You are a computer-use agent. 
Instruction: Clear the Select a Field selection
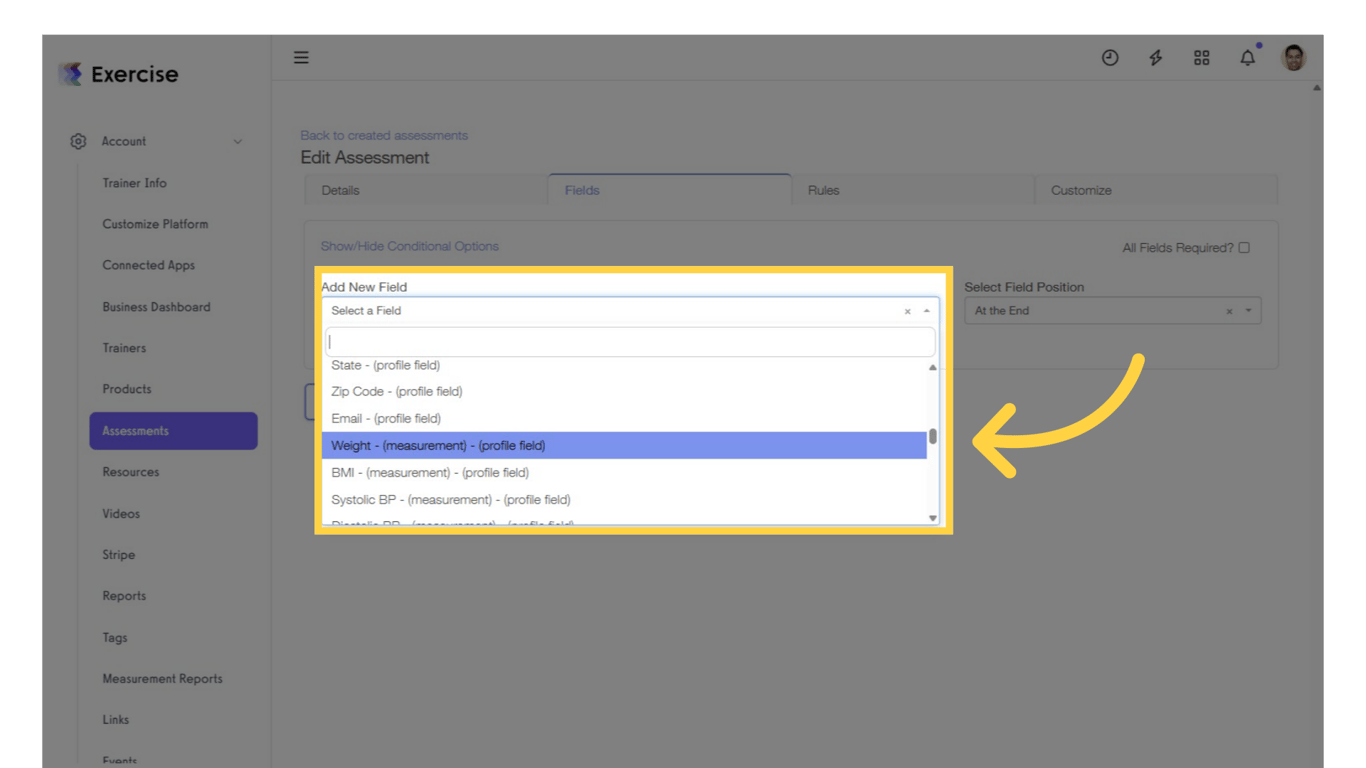[907, 311]
